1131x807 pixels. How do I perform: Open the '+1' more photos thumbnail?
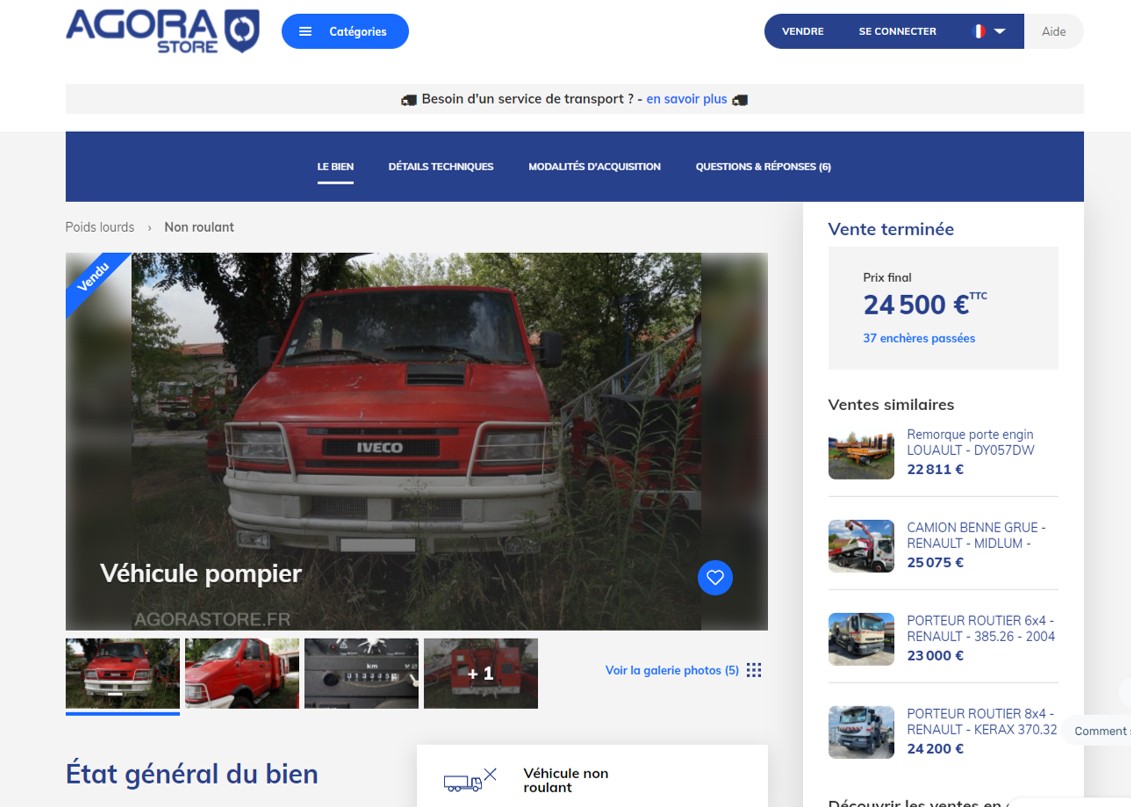(x=481, y=673)
